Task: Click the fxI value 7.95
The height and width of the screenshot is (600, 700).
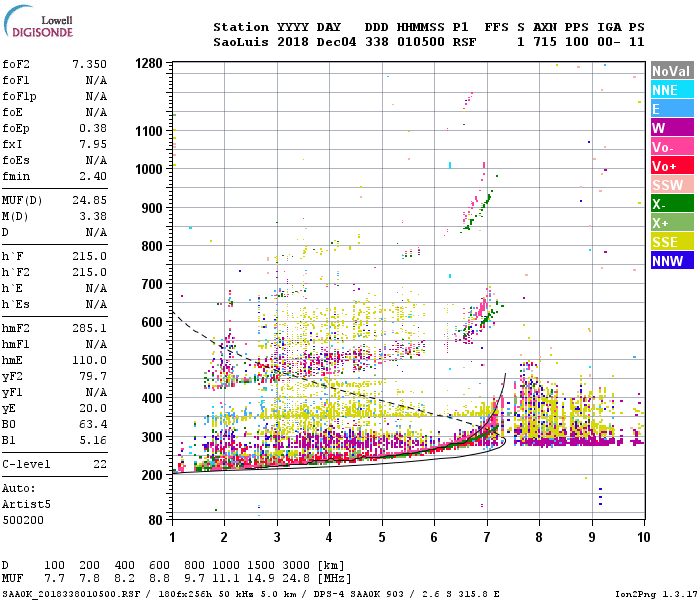Action: click(x=93, y=145)
